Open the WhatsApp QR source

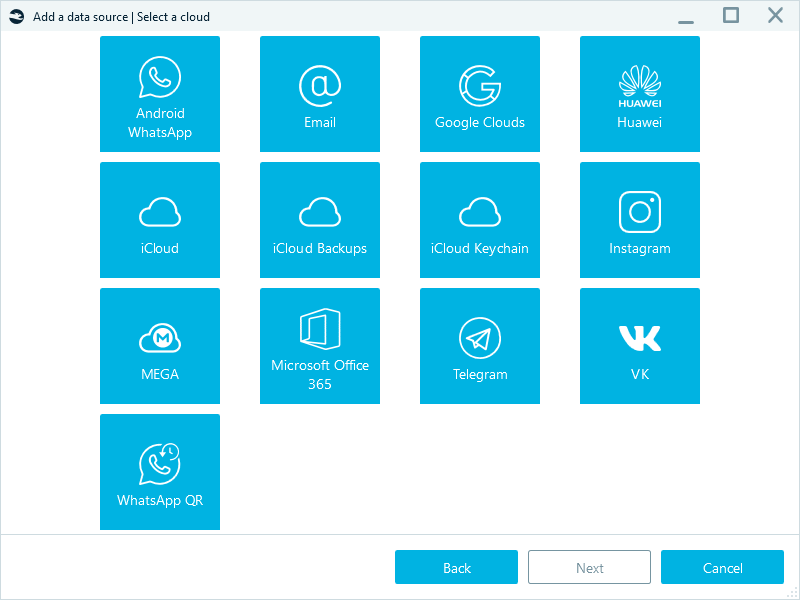(160, 471)
